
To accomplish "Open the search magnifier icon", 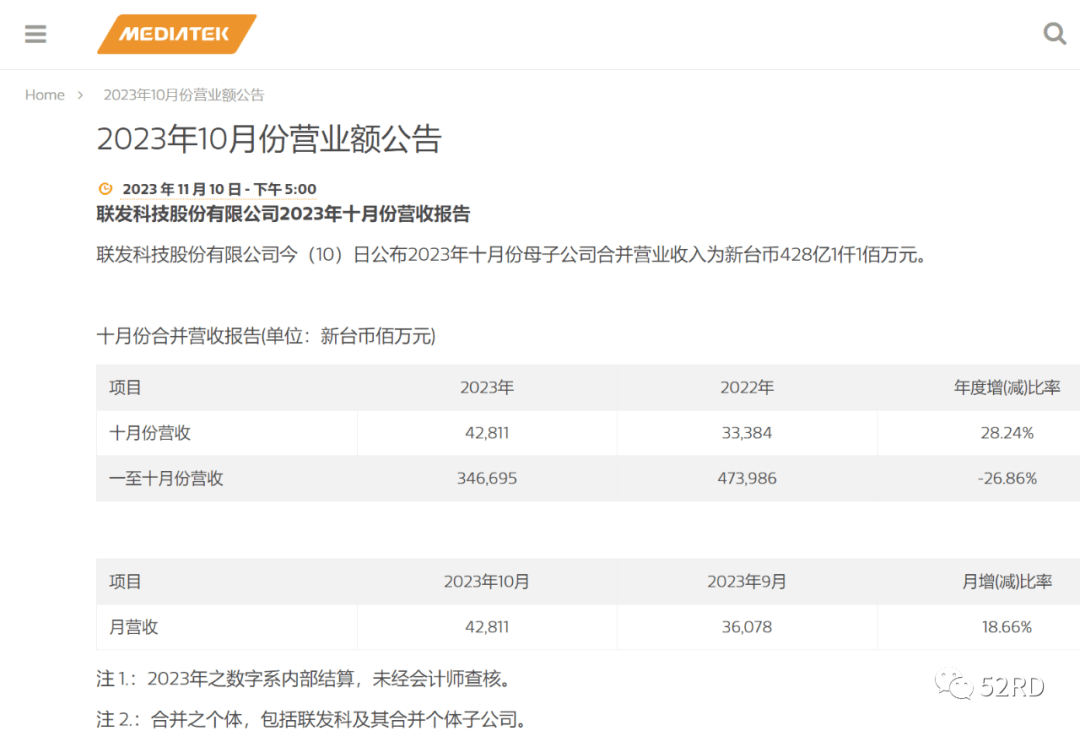I will (x=1054, y=34).
